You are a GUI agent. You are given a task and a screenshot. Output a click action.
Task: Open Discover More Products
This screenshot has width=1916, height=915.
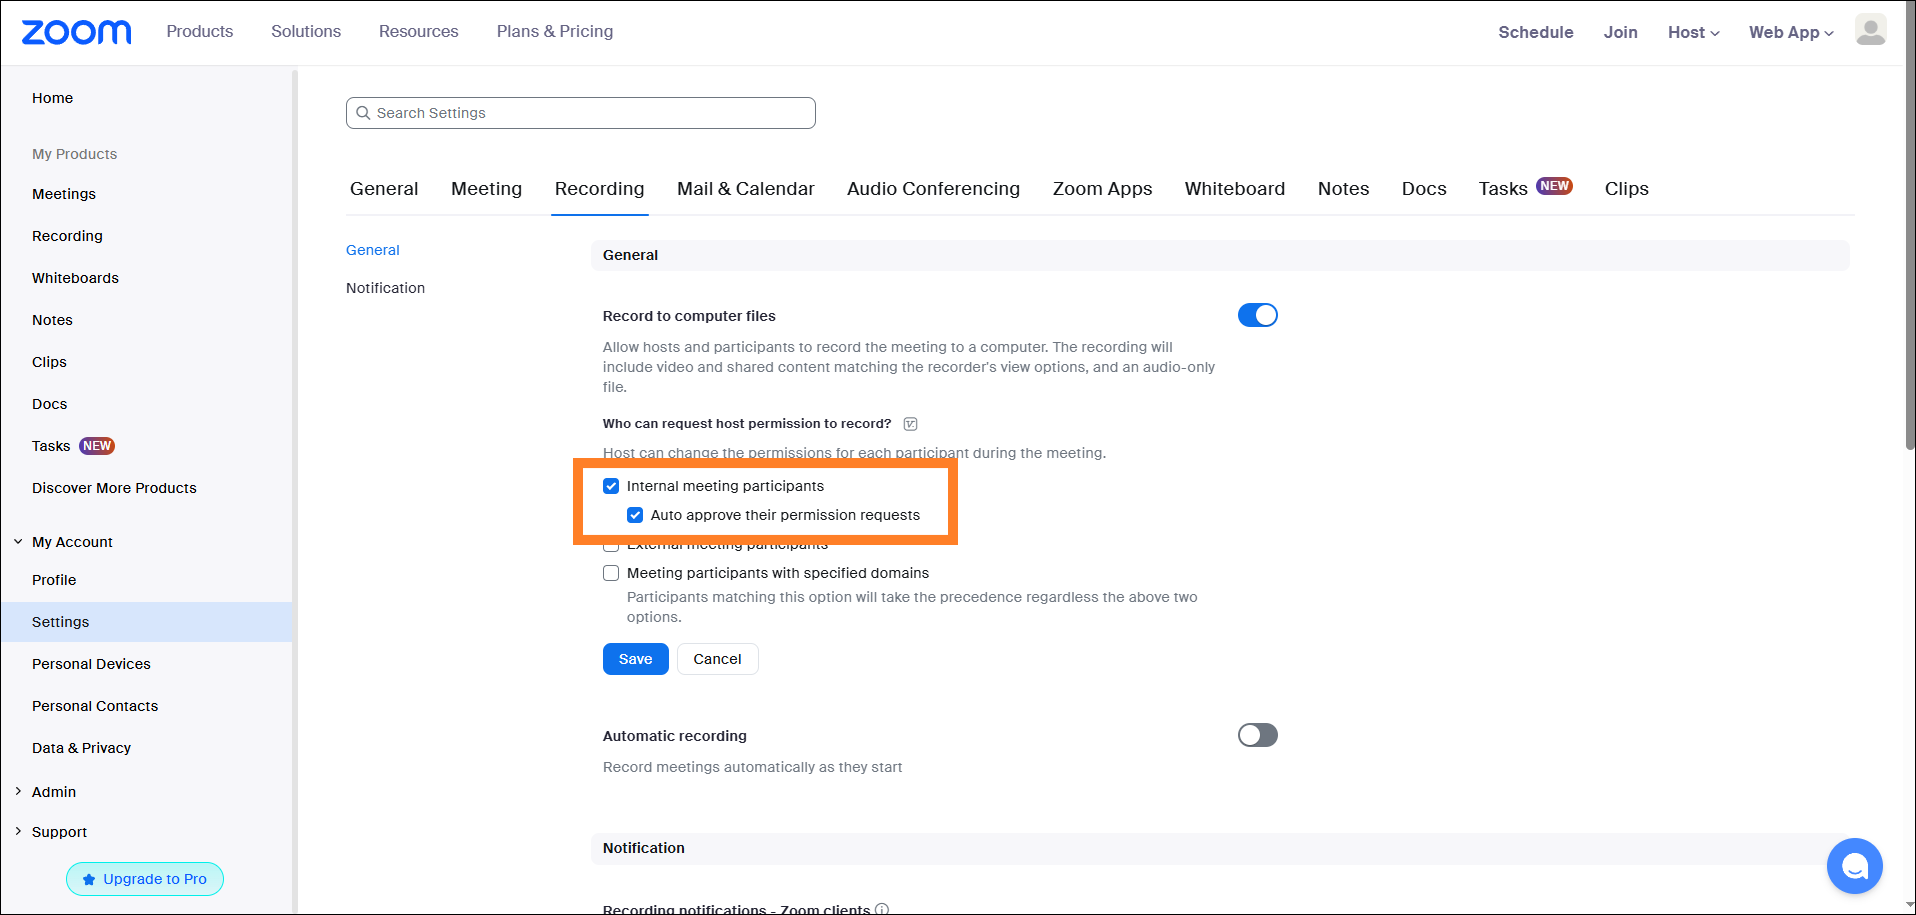[114, 488]
